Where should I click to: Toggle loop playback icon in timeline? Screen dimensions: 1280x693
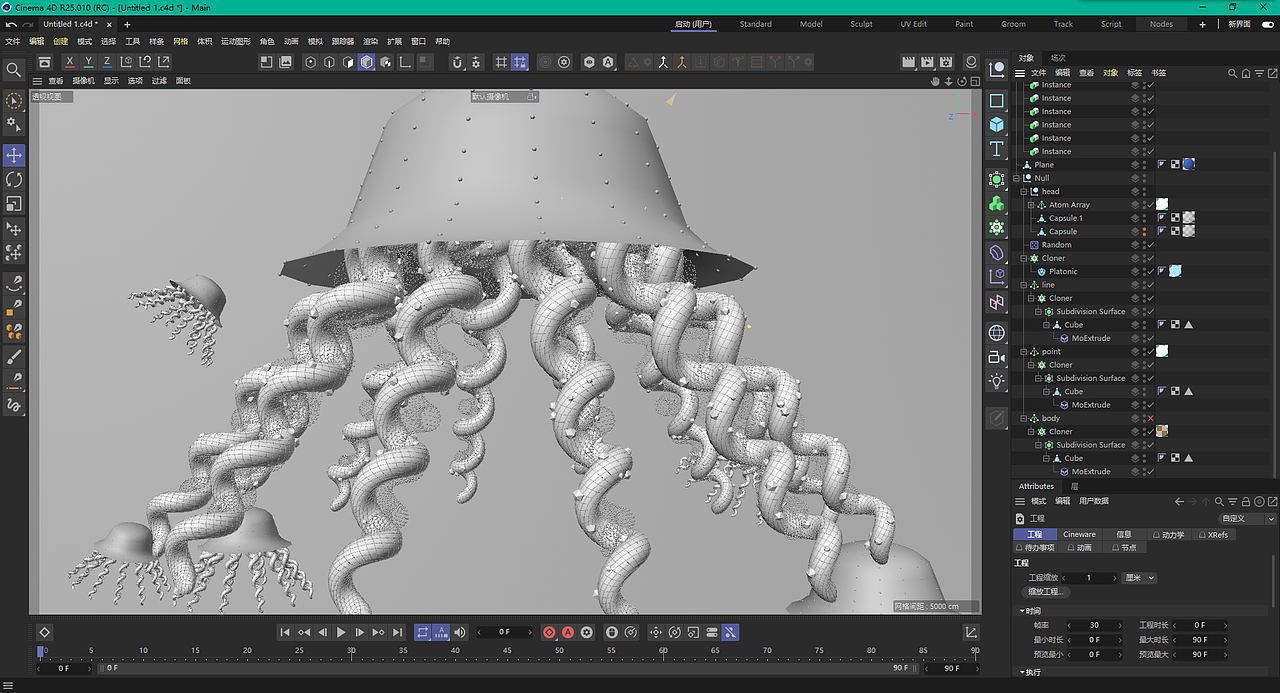tap(422, 632)
